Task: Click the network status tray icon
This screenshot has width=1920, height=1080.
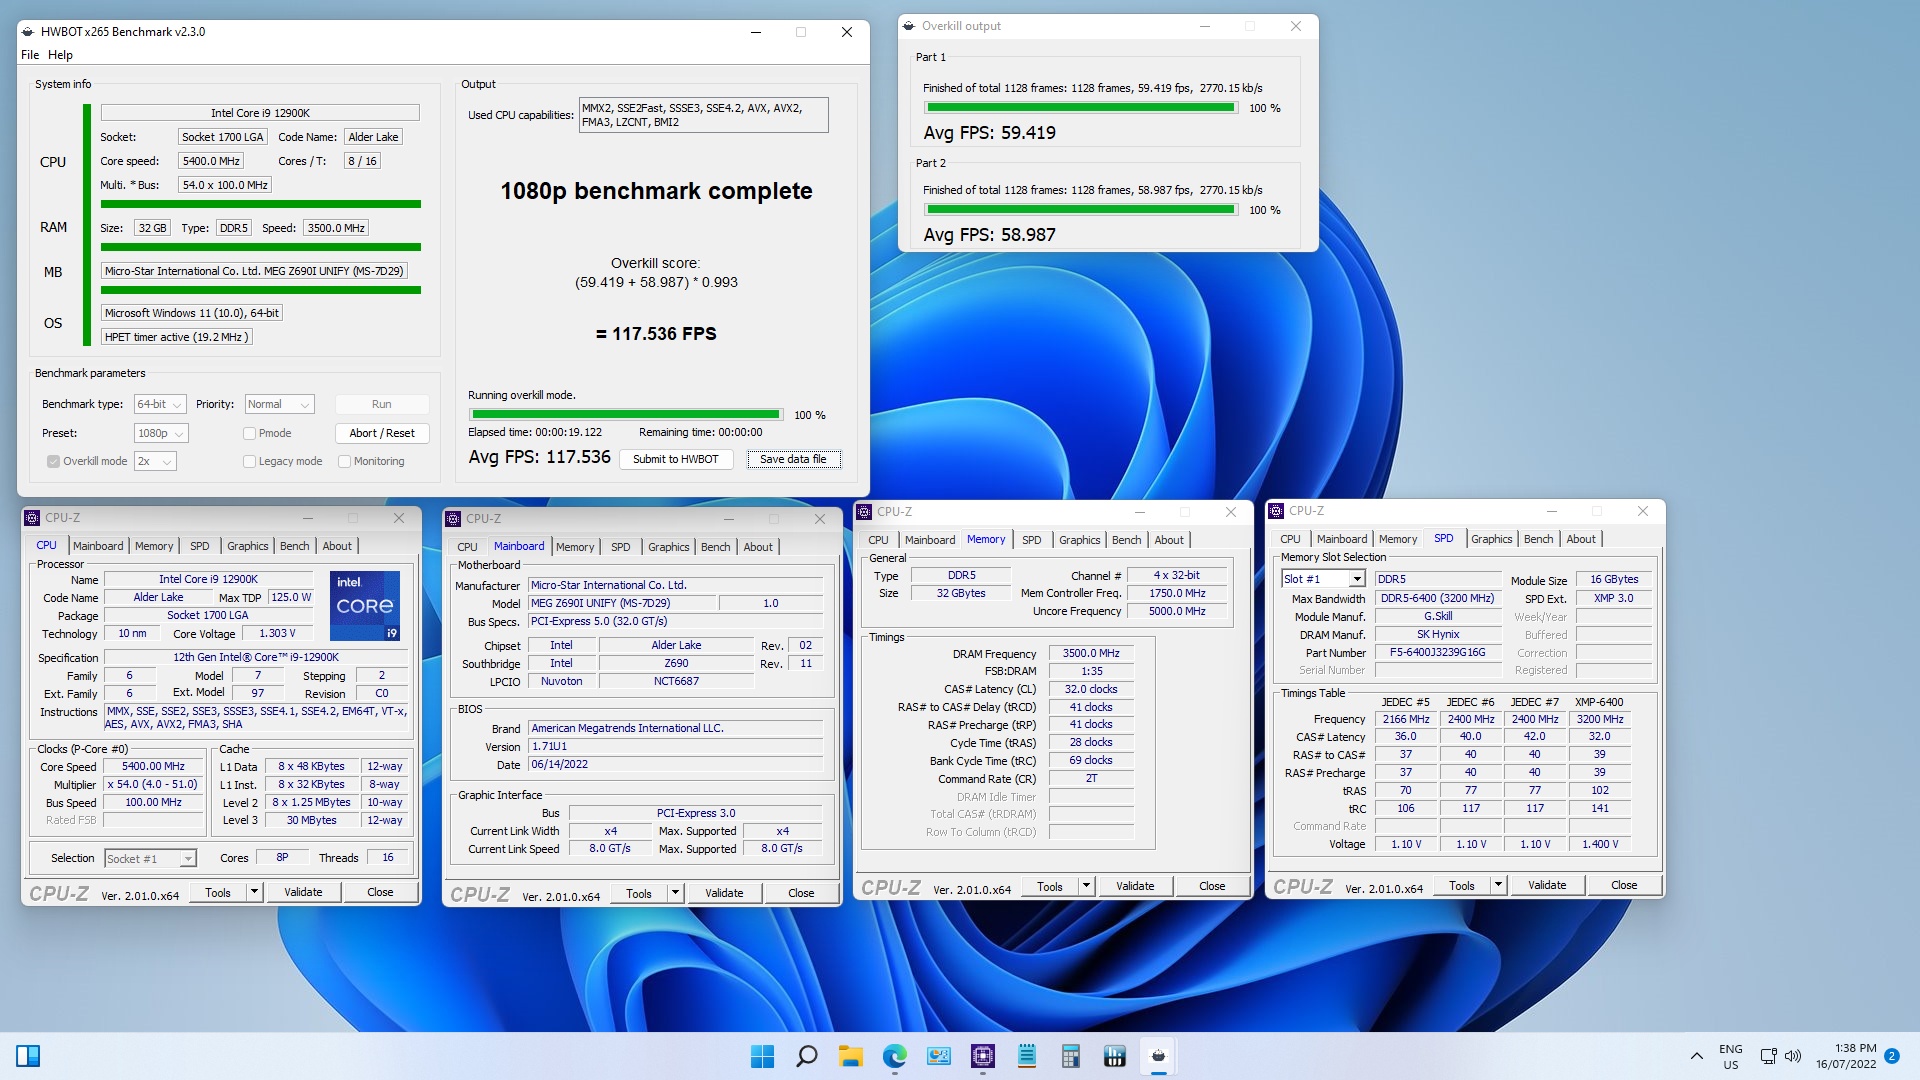Action: point(1768,1056)
